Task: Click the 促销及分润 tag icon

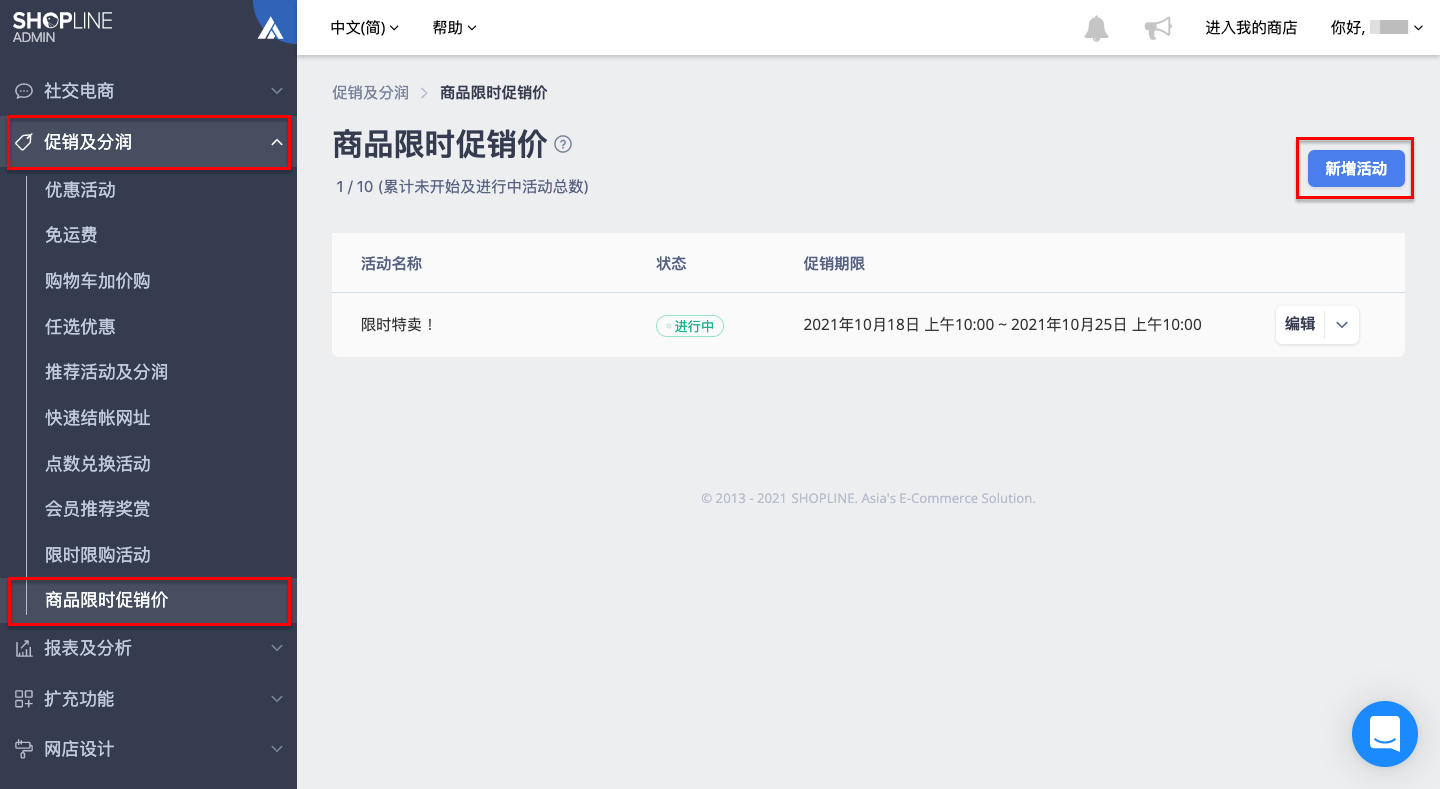Action: (x=24, y=142)
